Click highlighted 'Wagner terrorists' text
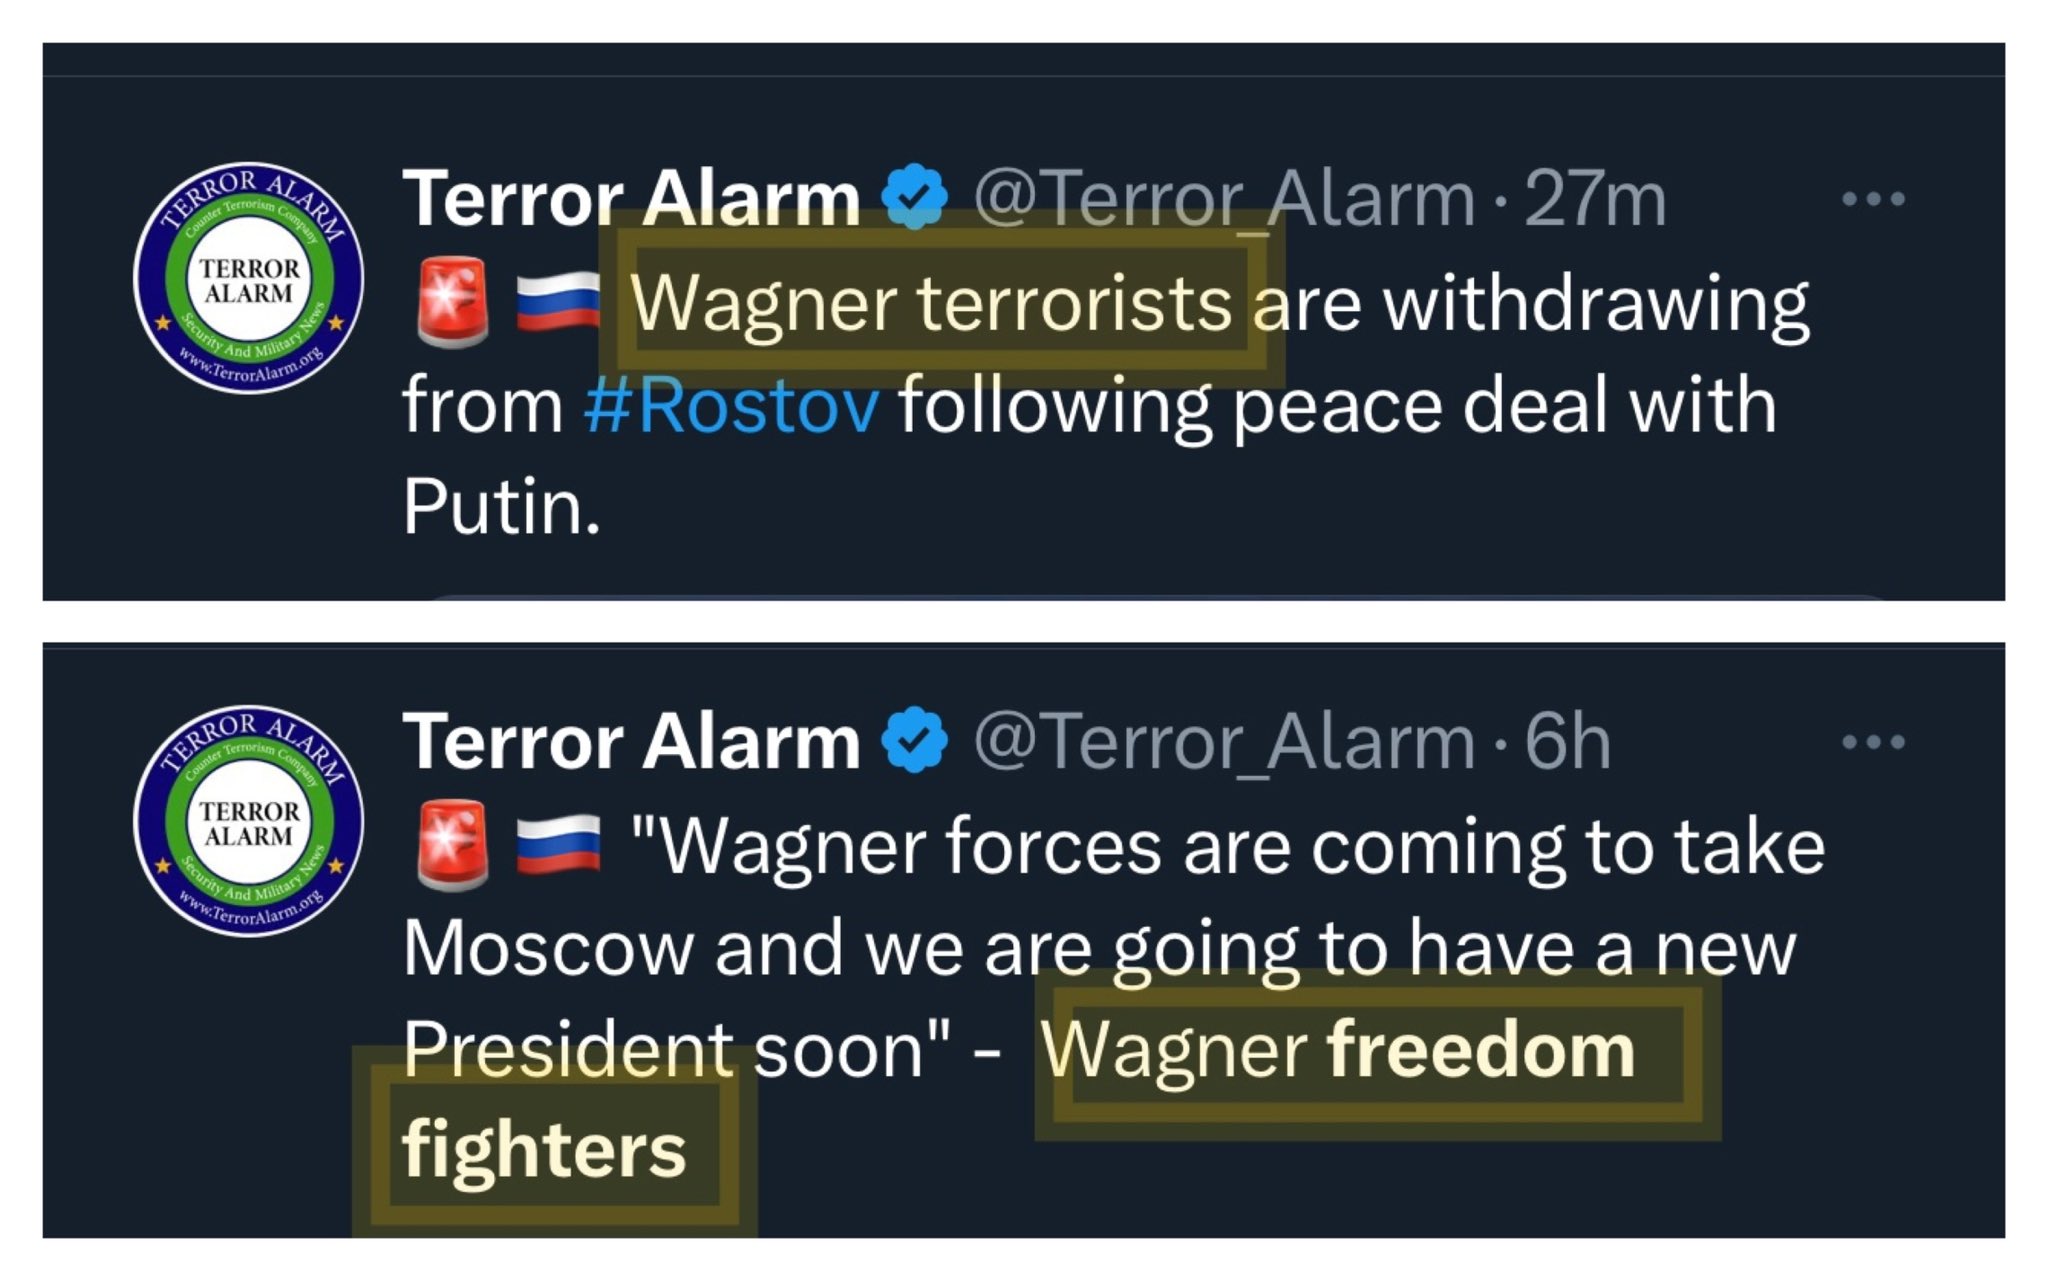 click(x=932, y=302)
